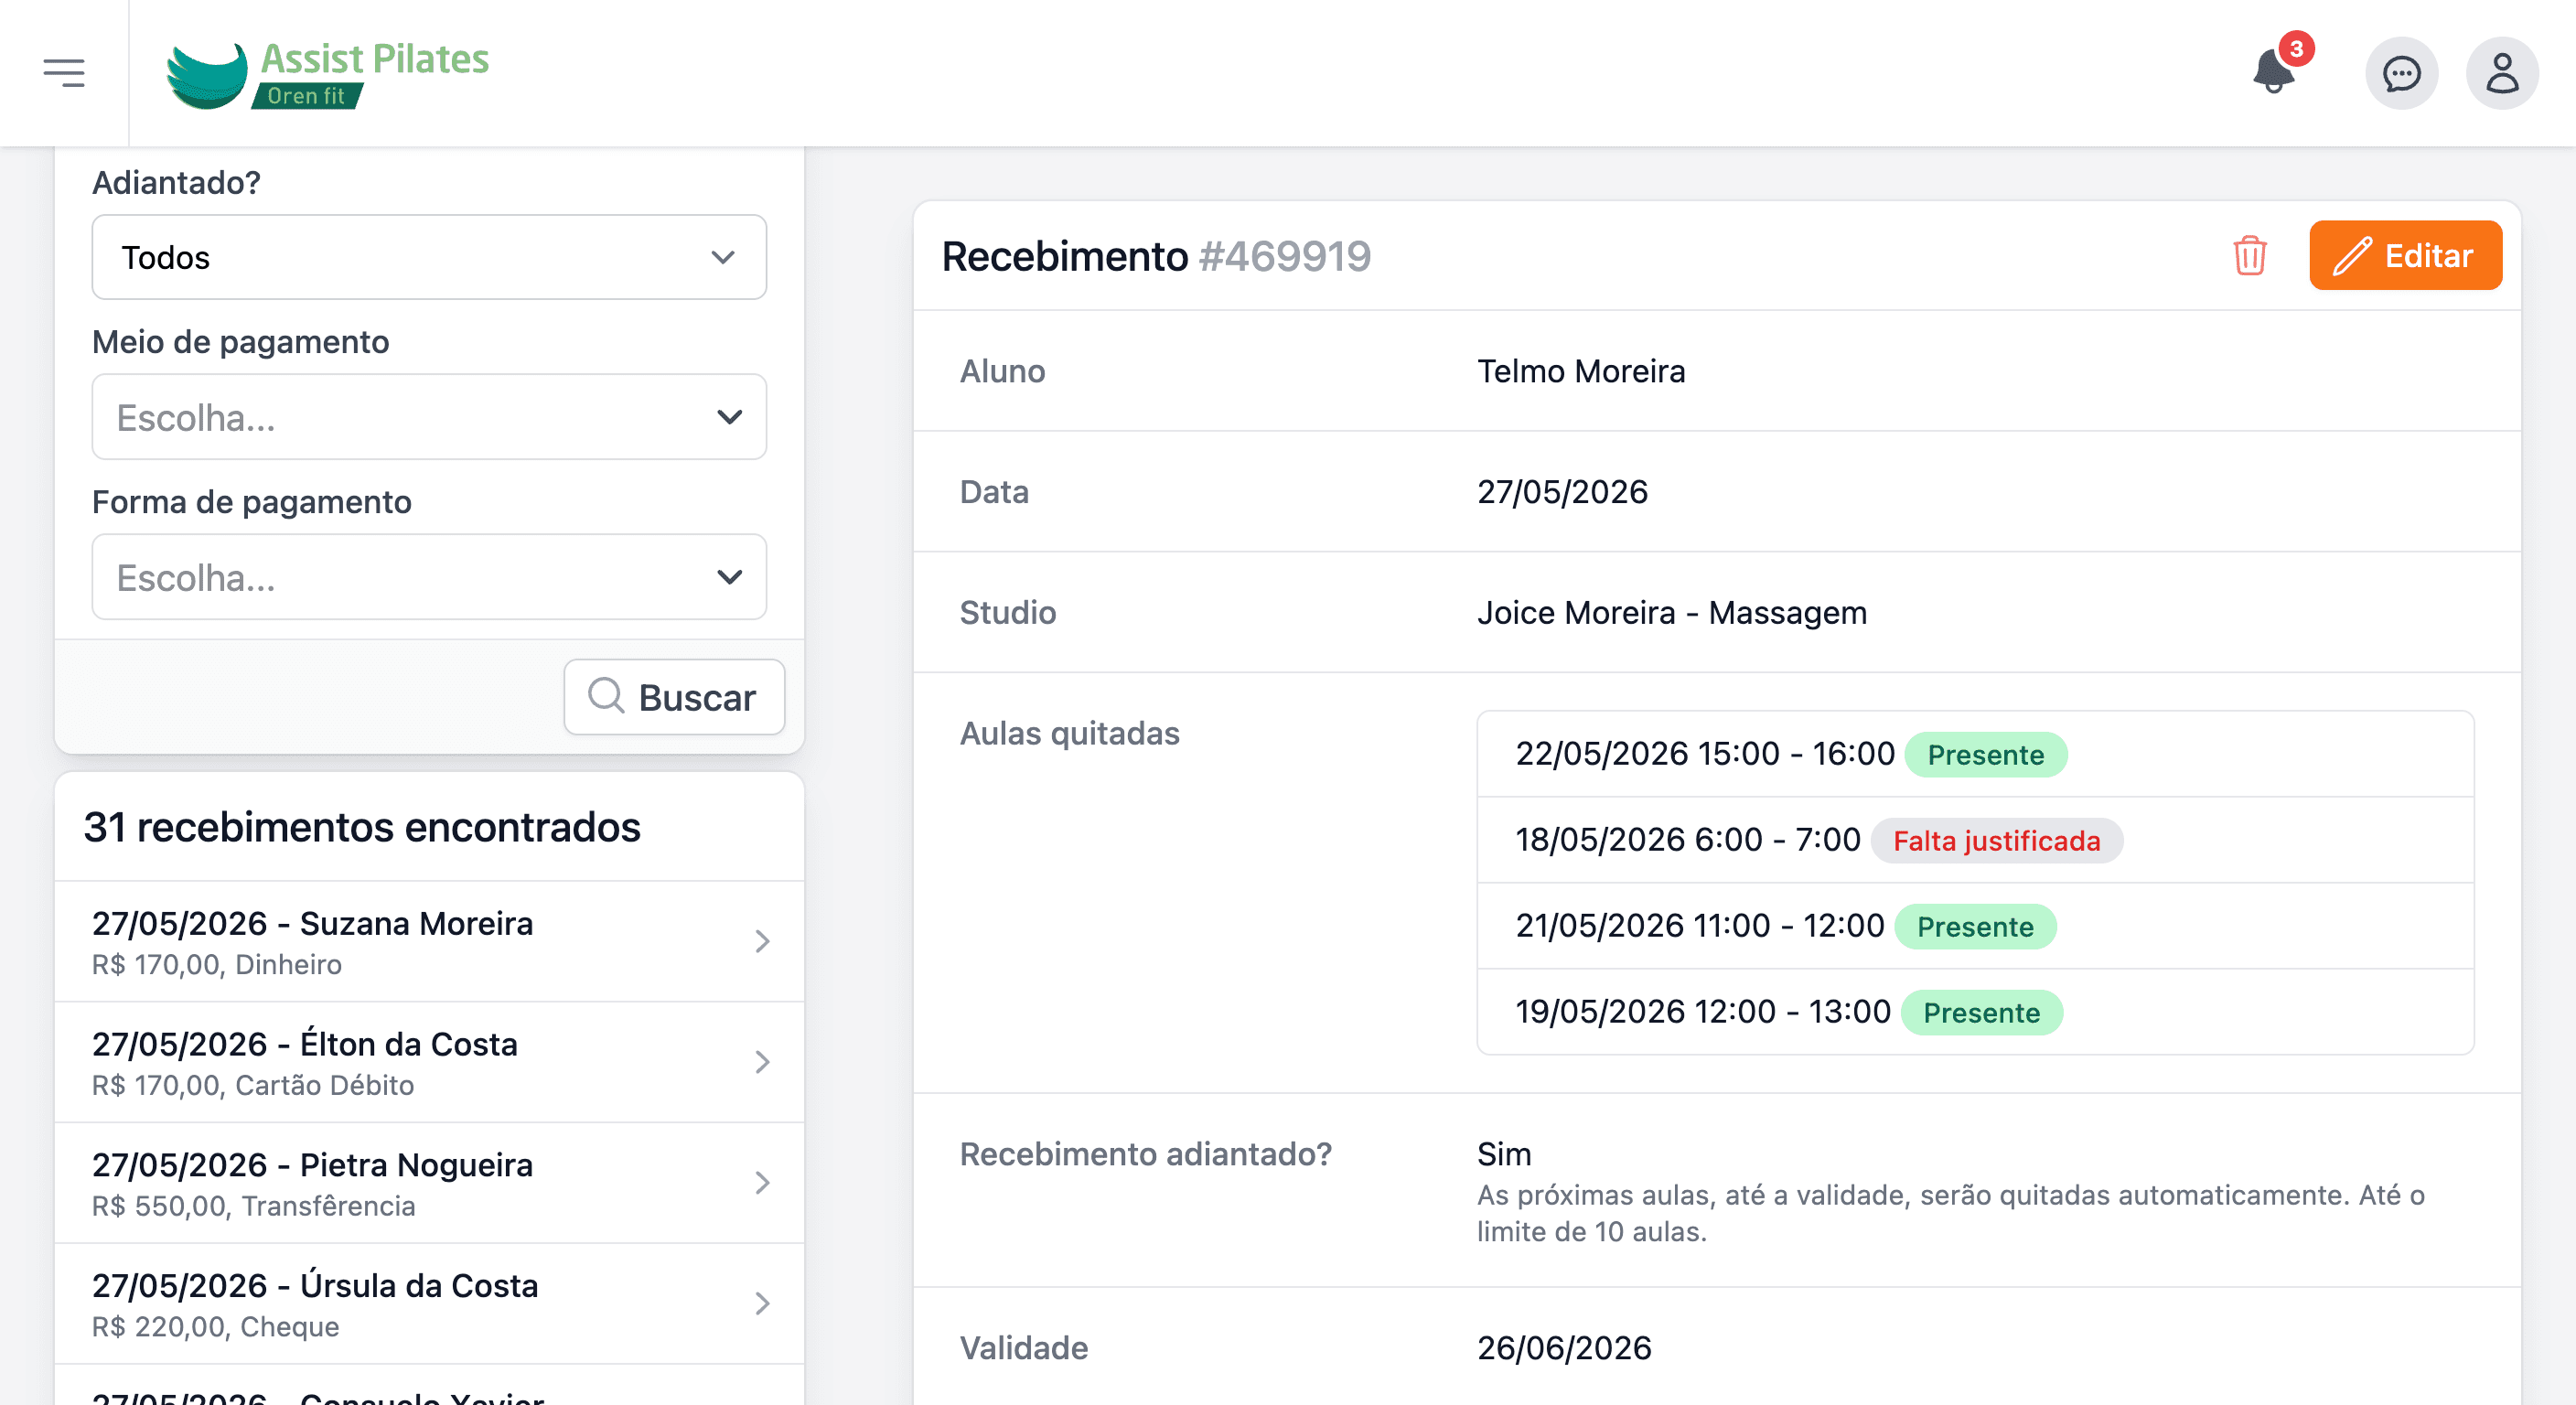Click the validity date 26/06/2026
The height and width of the screenshot is (1405, 2576).
[1564, 1348]
